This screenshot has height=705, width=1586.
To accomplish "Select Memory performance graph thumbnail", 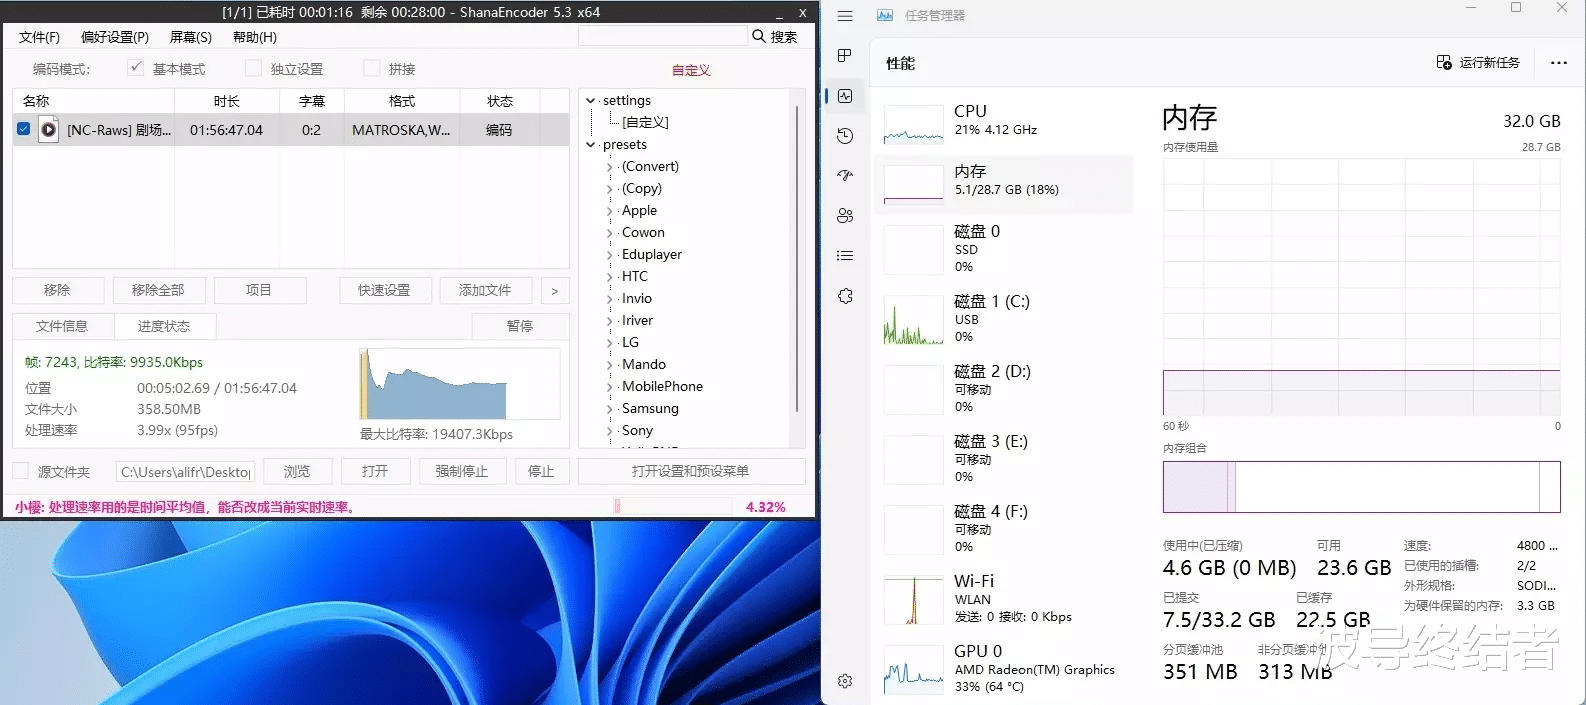I will pos(914,184).
